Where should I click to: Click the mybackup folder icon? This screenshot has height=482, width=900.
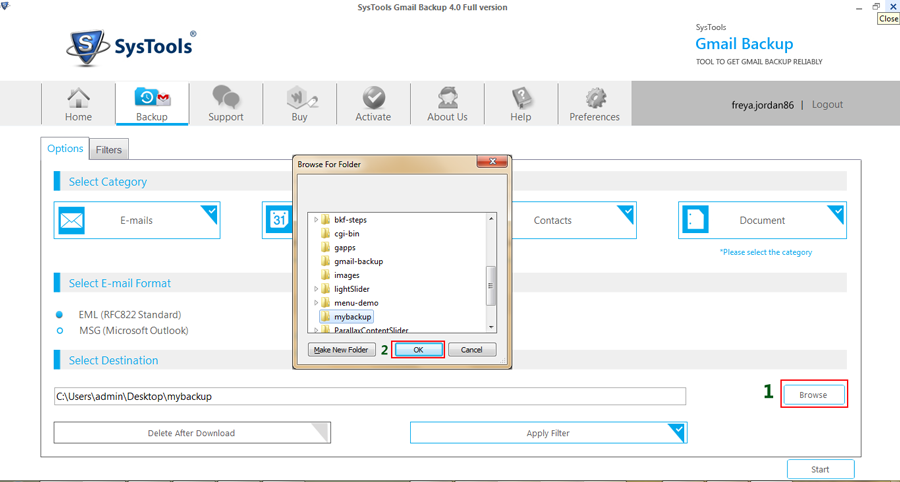(325, 316)
